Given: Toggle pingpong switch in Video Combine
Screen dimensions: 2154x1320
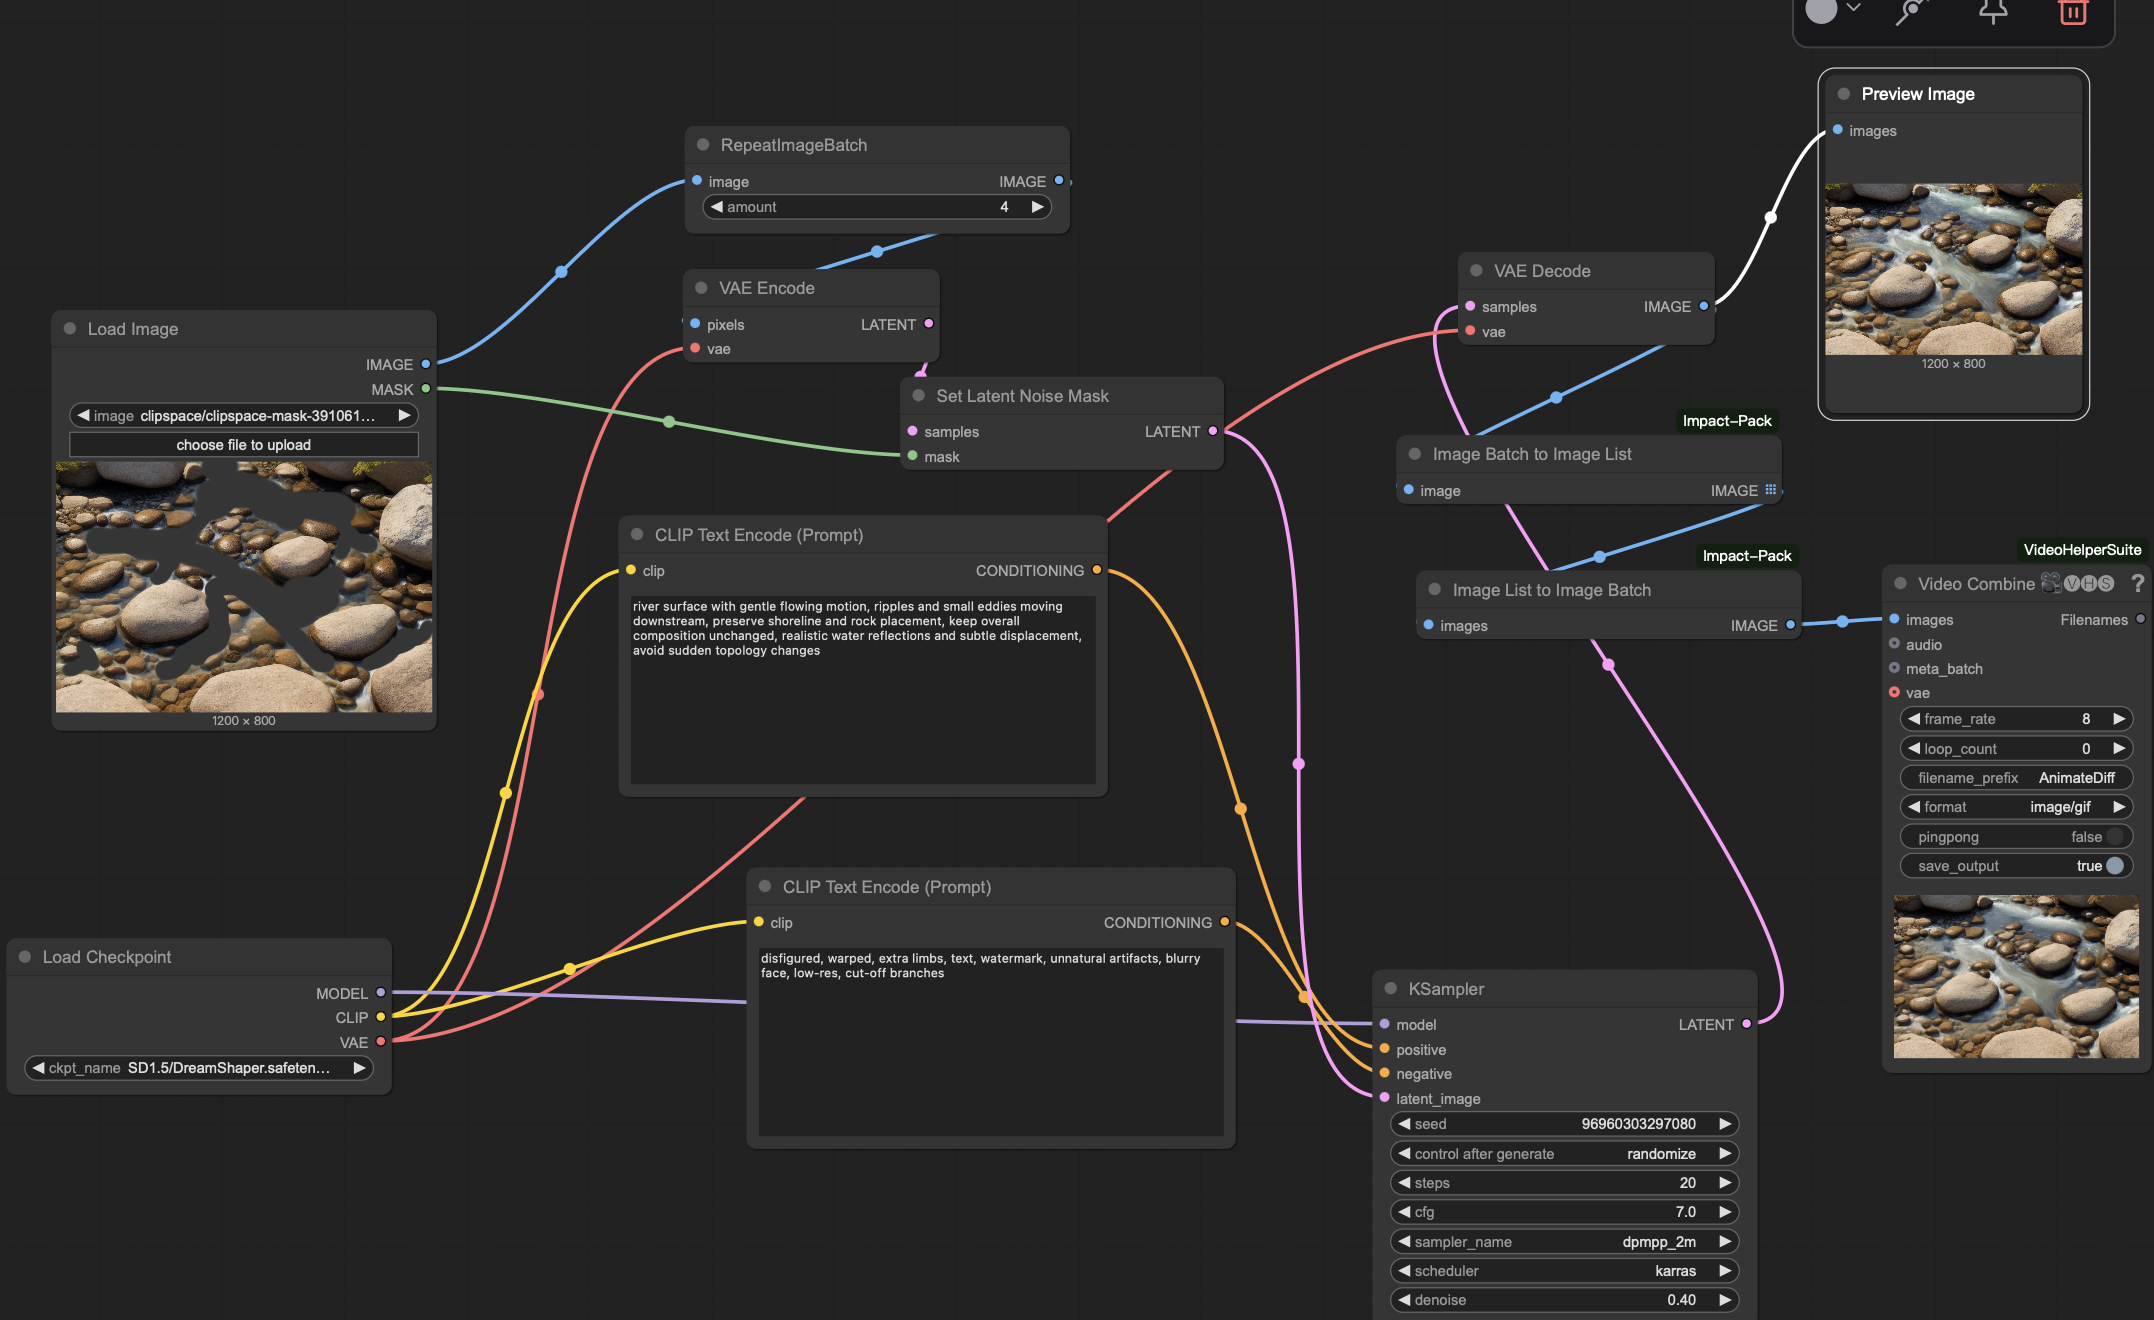Looking at the screenshot, I should pyautogui.click(x=2114, y=837).
